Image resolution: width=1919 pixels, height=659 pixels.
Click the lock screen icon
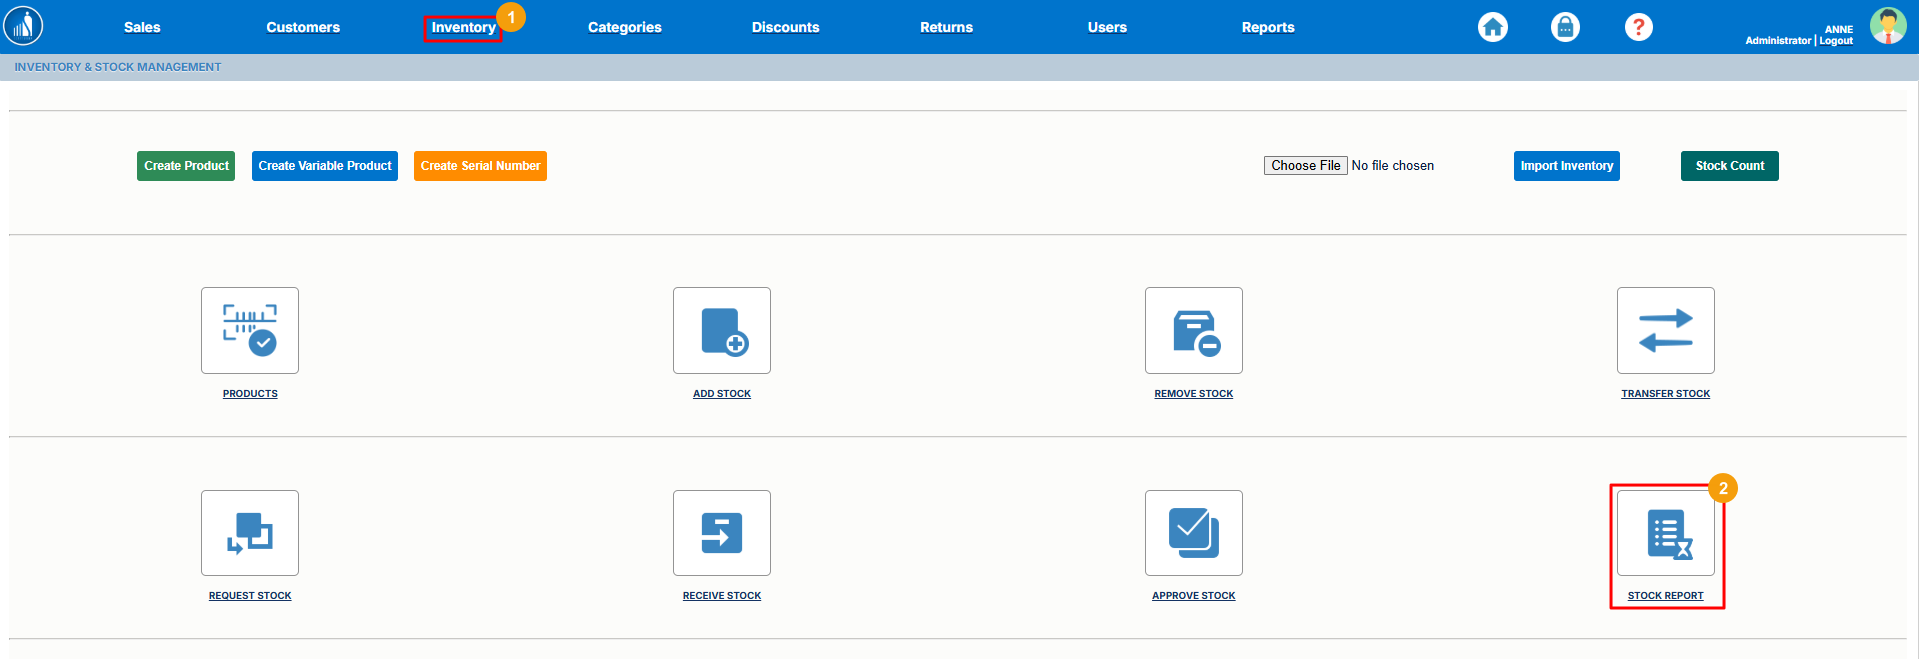(1565, 27)
